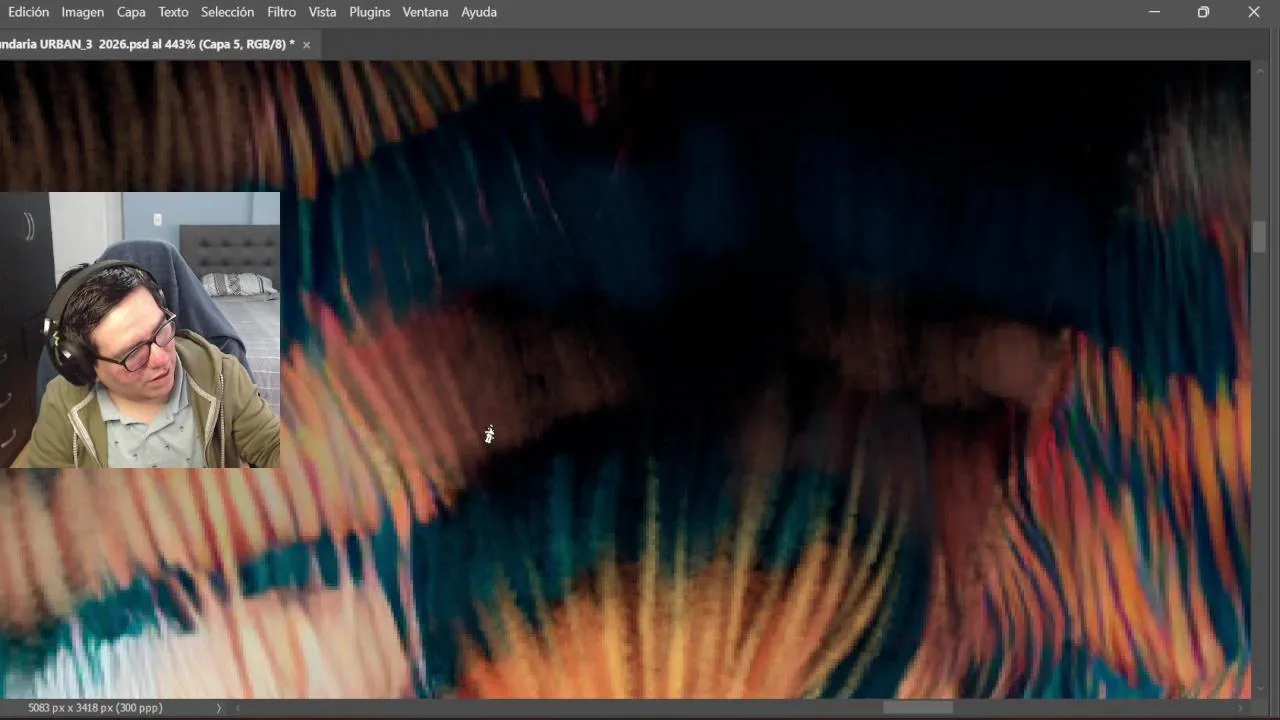Expand the status bar info arrow
Image resolution: width=1280 pixels, height=720 pixels.
point(218,708)
